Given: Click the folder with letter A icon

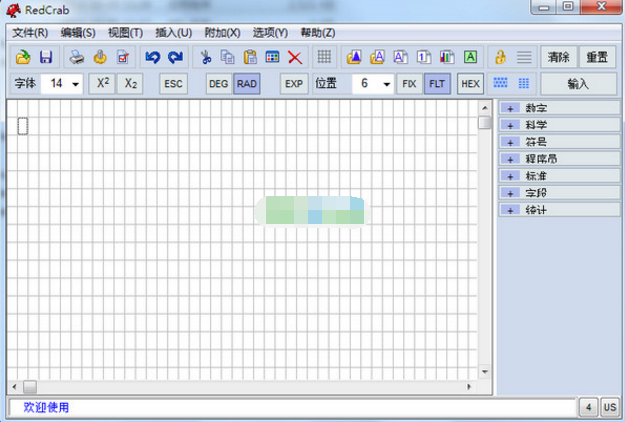Looking at the screenshot, I should (377, 57).
